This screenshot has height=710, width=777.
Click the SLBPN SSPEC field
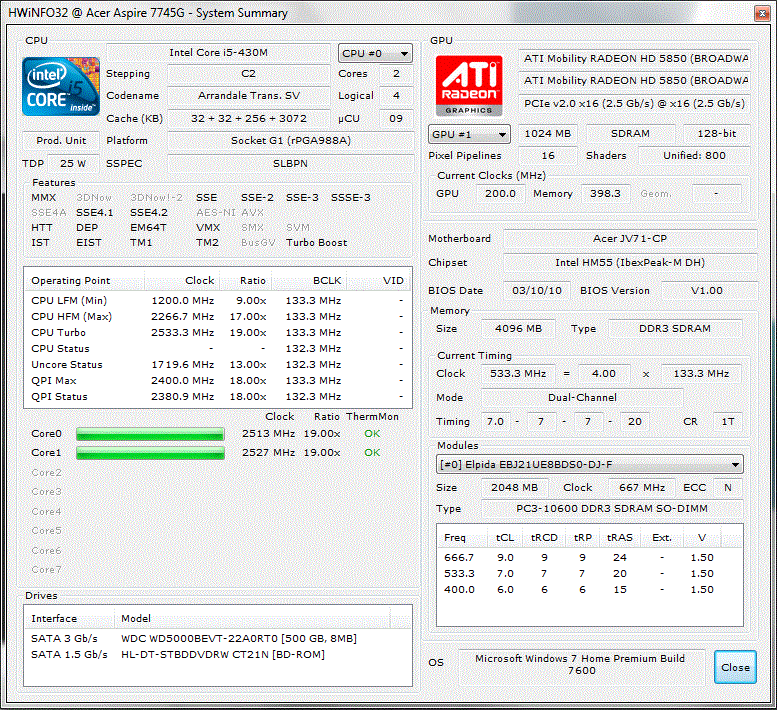(x=290, y=164)
